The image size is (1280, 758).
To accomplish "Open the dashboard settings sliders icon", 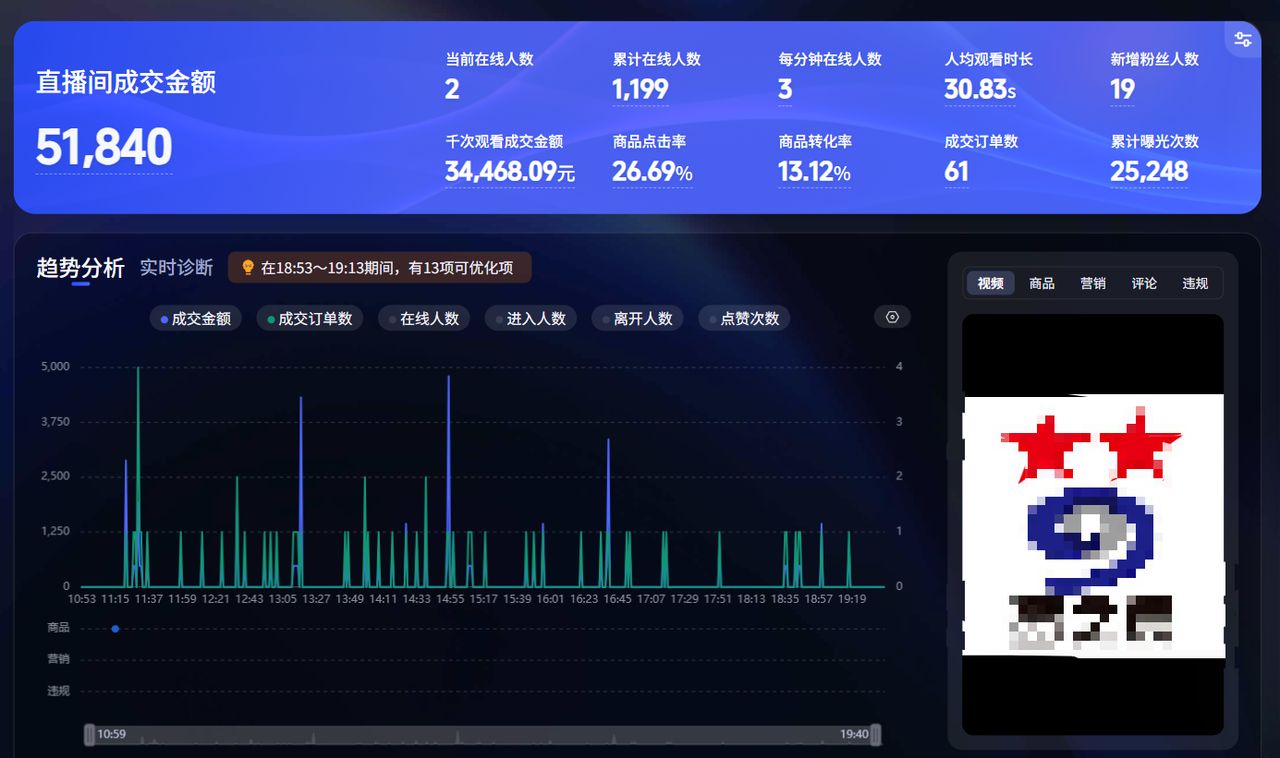I will coord(1243,39).
